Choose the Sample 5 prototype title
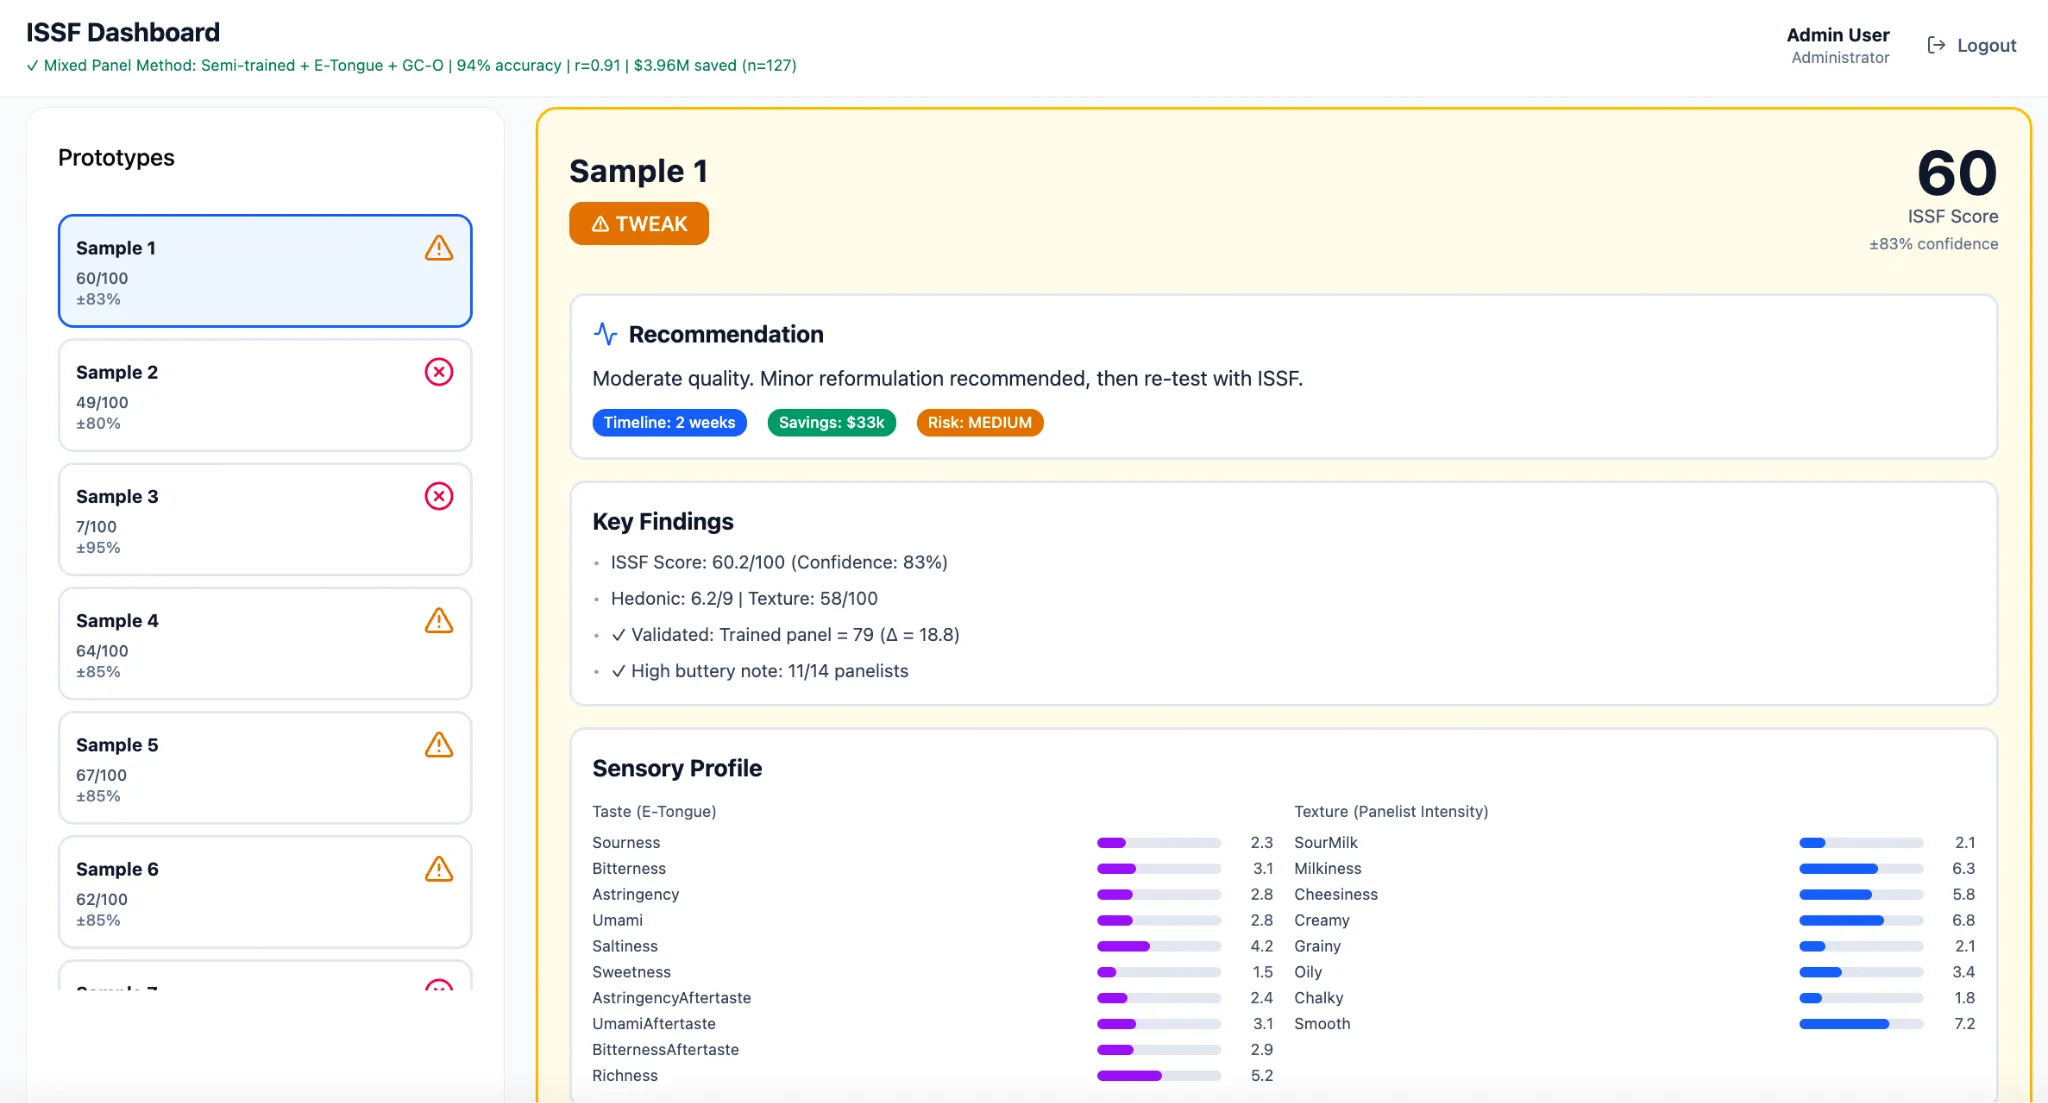This screenshot has width=2048, height=1103. 117,745
